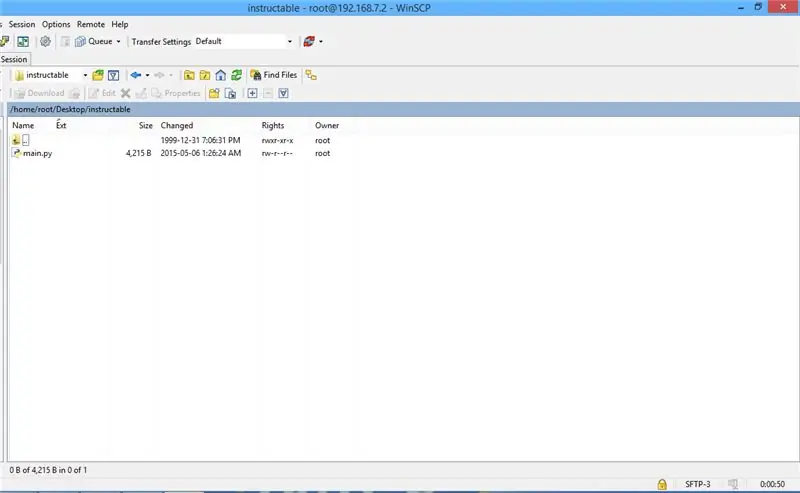800x493 pixels.
Task: Click the Properties button
Action: point(176,93)
